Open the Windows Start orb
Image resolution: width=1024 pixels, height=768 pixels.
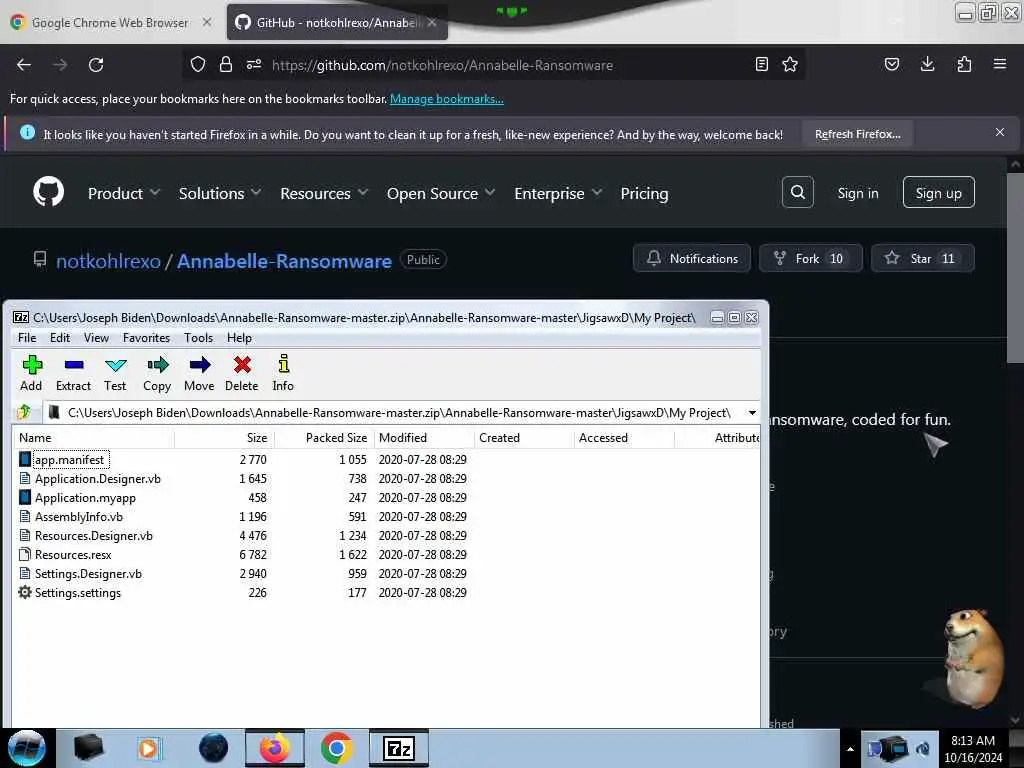click(x=26, y=748)
